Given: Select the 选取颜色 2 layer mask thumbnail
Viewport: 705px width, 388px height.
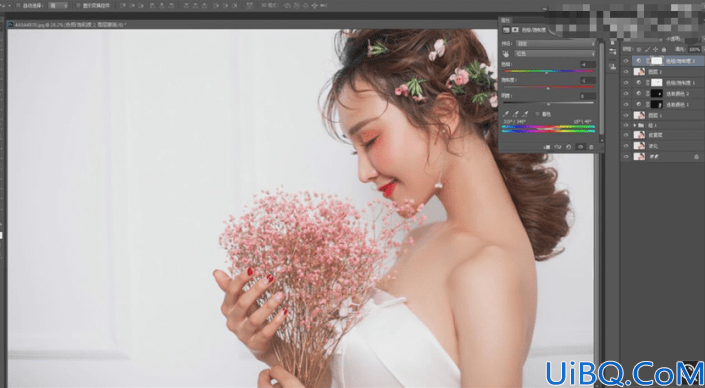Looking at the screenshot, I should point(657,94).
